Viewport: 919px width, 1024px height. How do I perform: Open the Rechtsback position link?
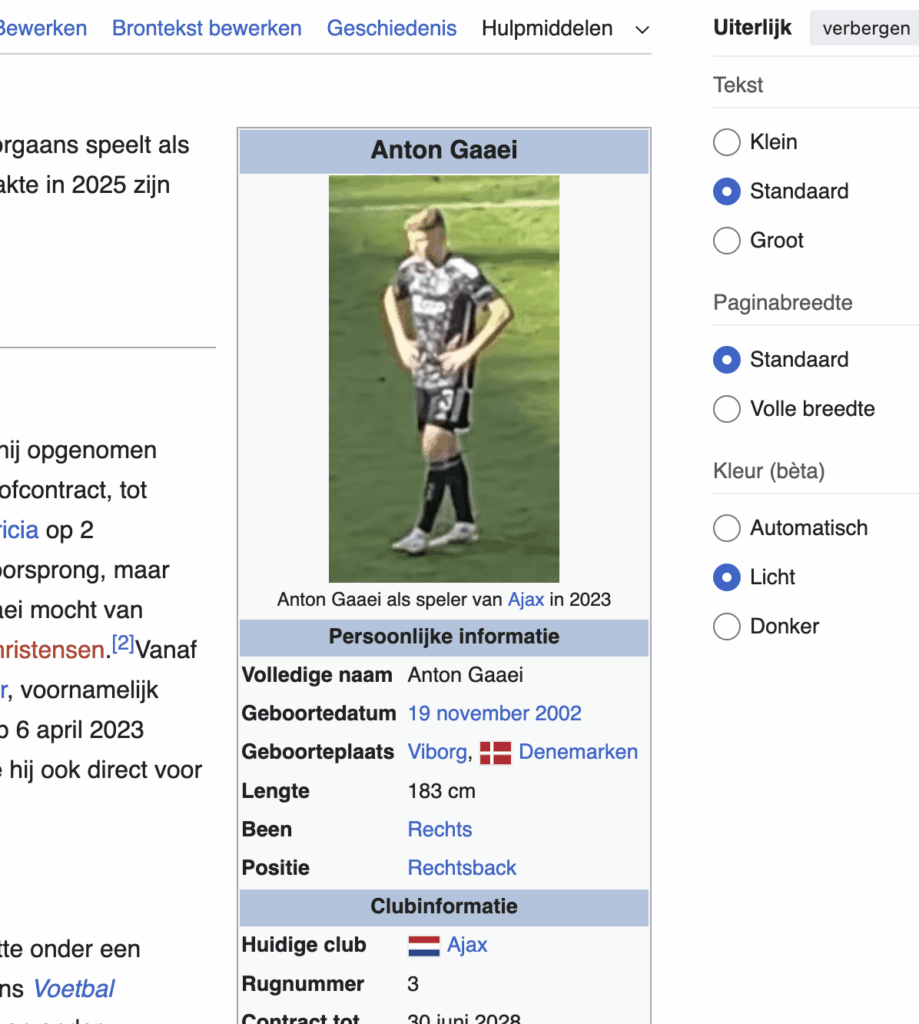click(x=462, y=867)
